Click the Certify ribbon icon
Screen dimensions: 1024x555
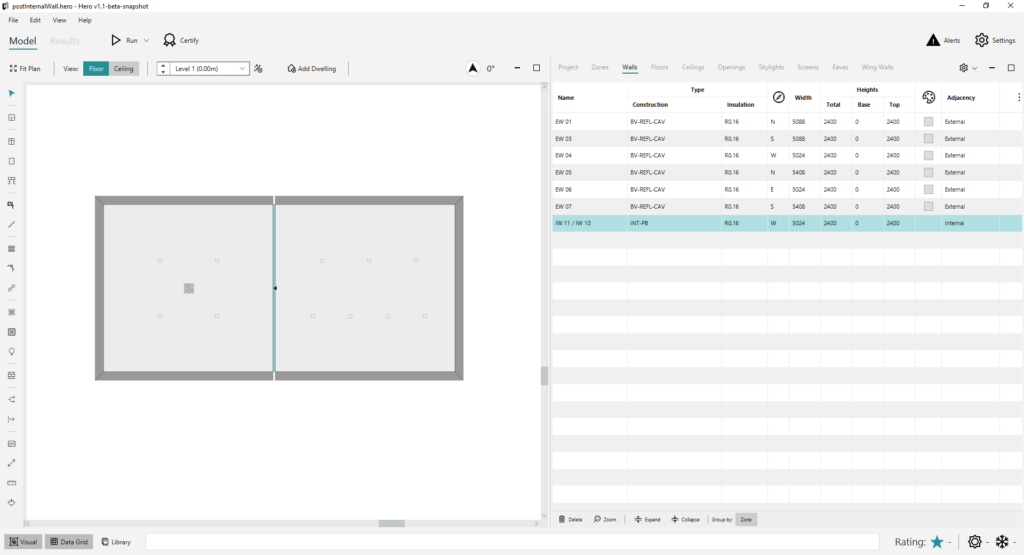[170, 40]
